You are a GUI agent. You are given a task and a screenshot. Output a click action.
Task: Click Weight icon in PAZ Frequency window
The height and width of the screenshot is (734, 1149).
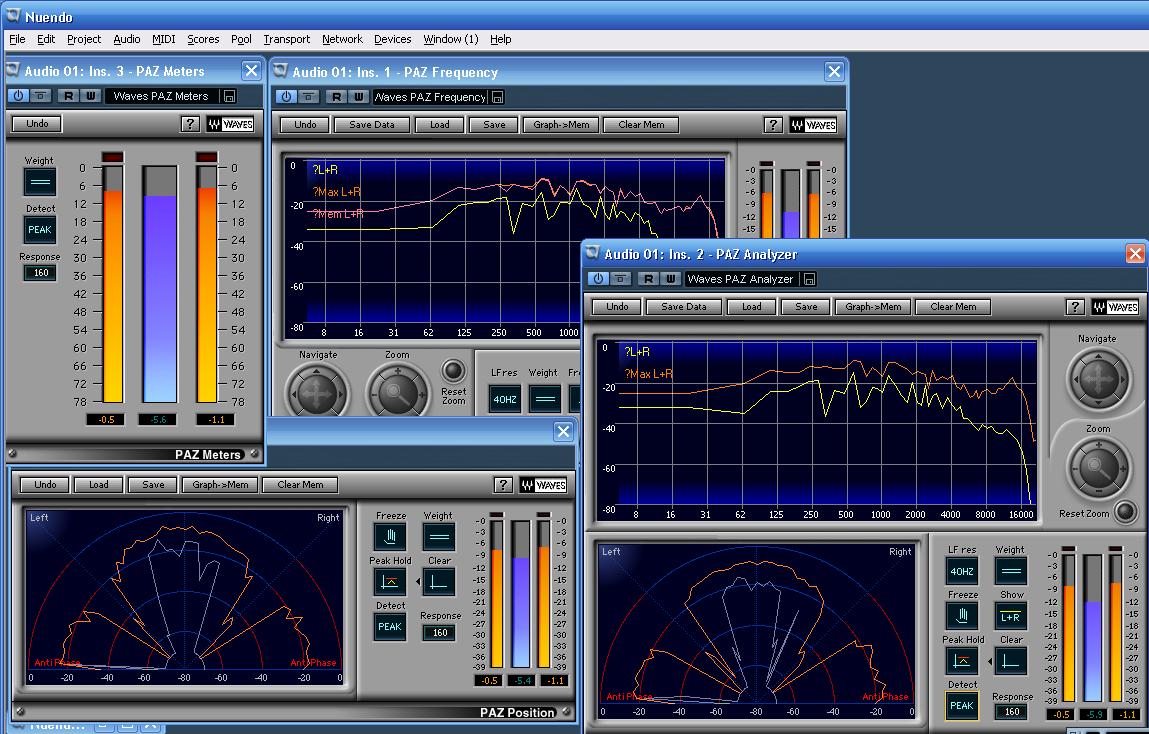[x=544, y=399]
